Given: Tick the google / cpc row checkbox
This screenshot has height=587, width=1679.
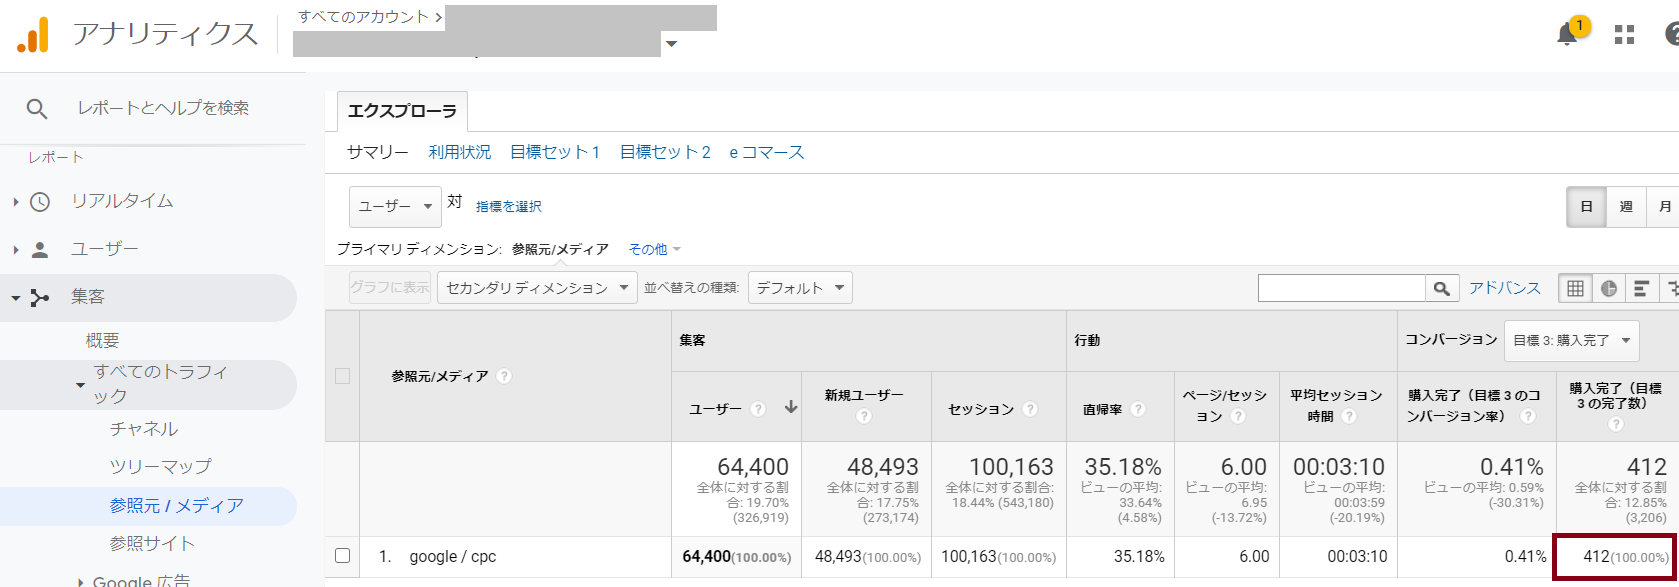Looking at the screenshot, I should click(342, 556).
